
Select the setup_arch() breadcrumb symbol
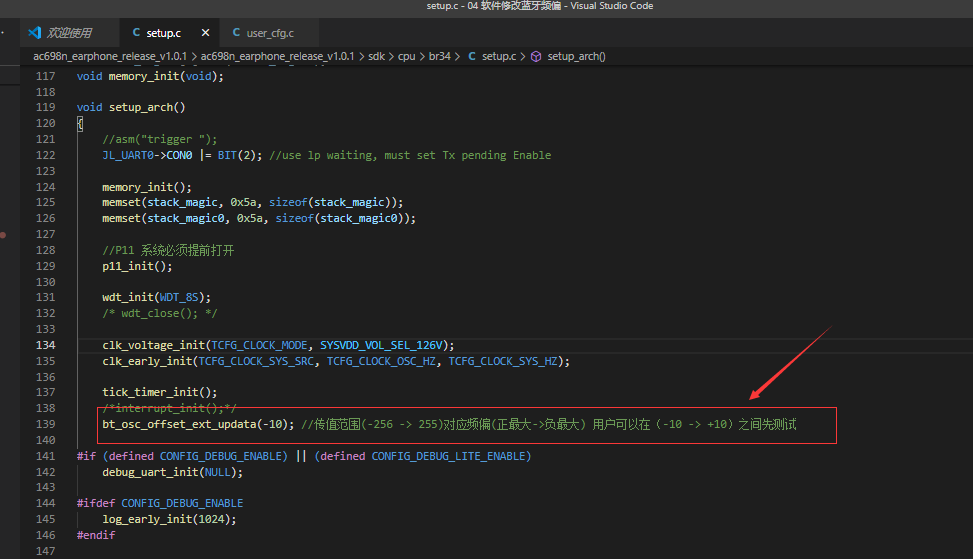coord(576,56)
